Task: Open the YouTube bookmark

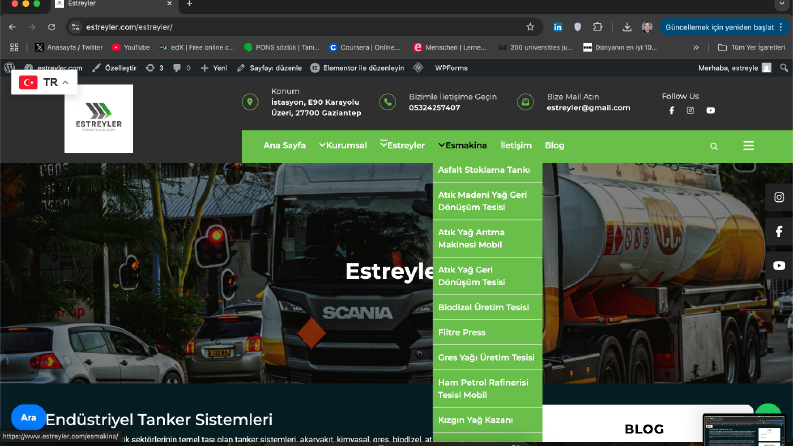Action: coord(130,48)
